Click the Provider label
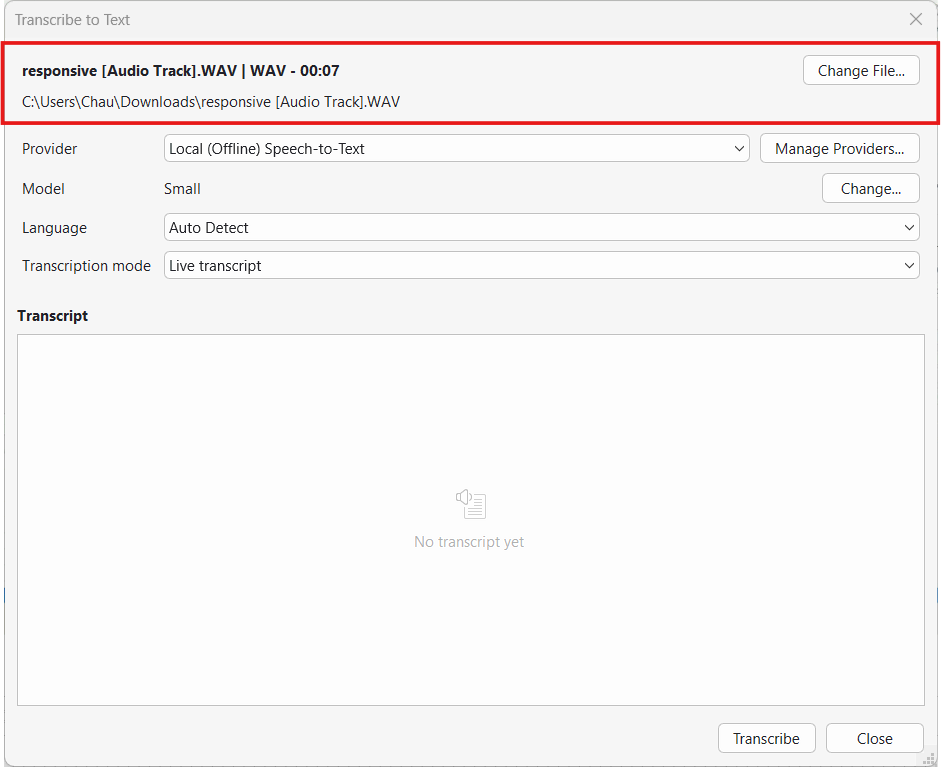Screen dimensions: 941x767 (x=49, y=148)
